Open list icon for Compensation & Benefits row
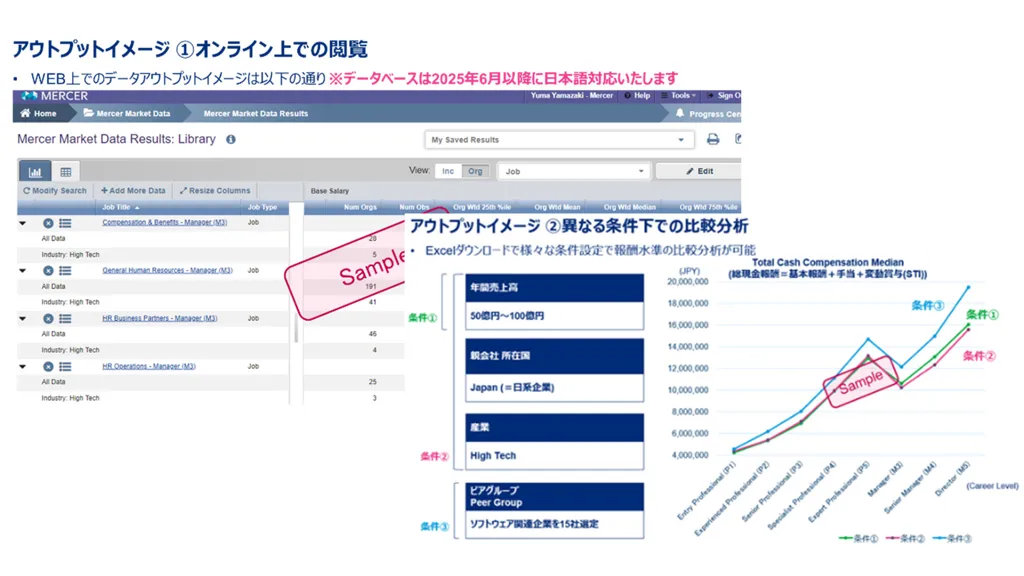The image size is (1024, 576). (x=65, y=223)
